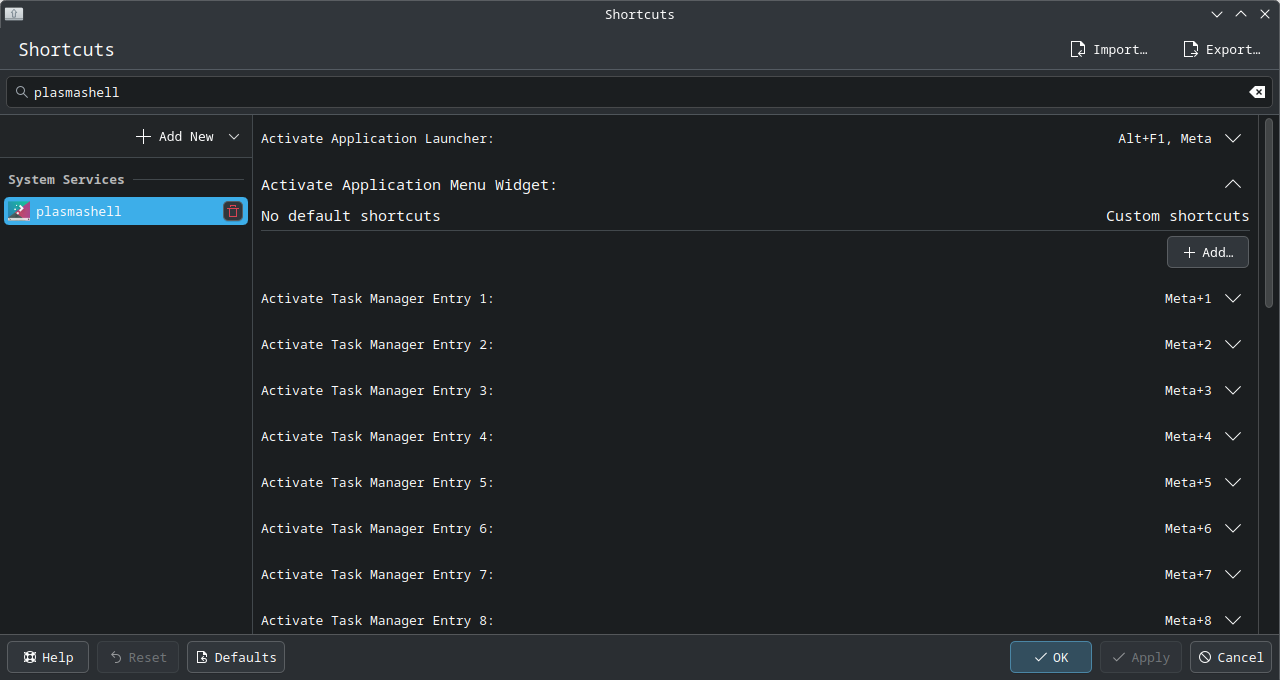This screenshot has height=680, width=1280.
Task: Expand Activate Task Manager Entry 3
Action: click(x=1233, y=390)
